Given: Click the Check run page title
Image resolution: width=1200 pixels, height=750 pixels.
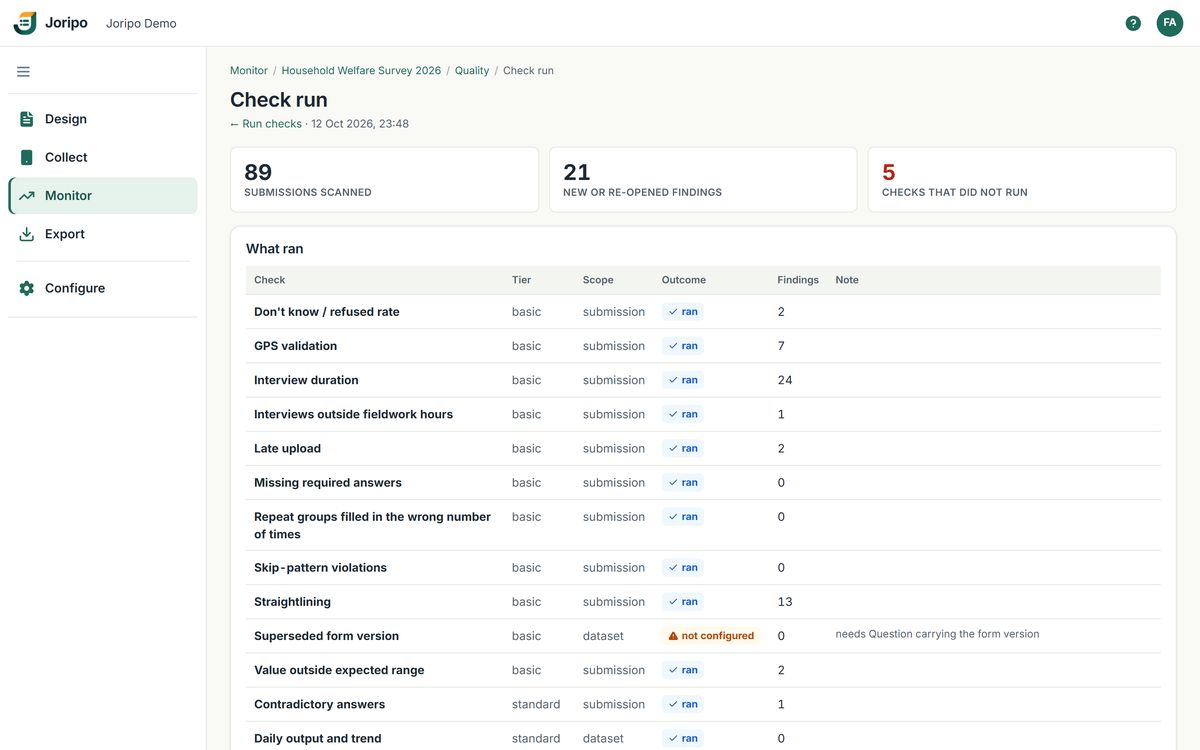Looking at the screenshot, I should click(x=279, y=100).
